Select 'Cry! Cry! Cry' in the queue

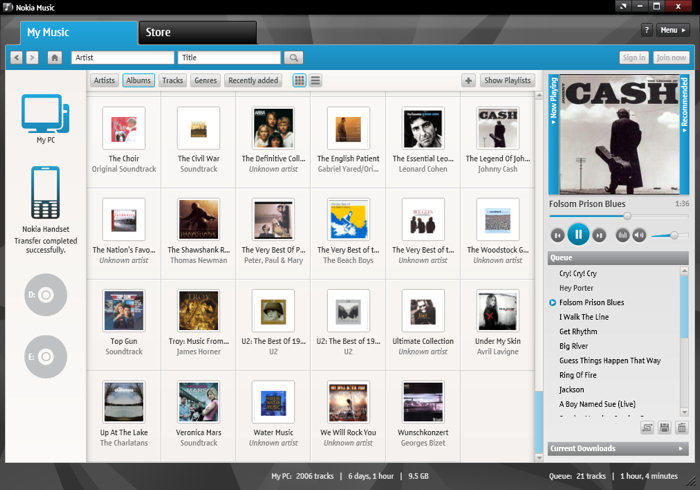pos(578,274)
